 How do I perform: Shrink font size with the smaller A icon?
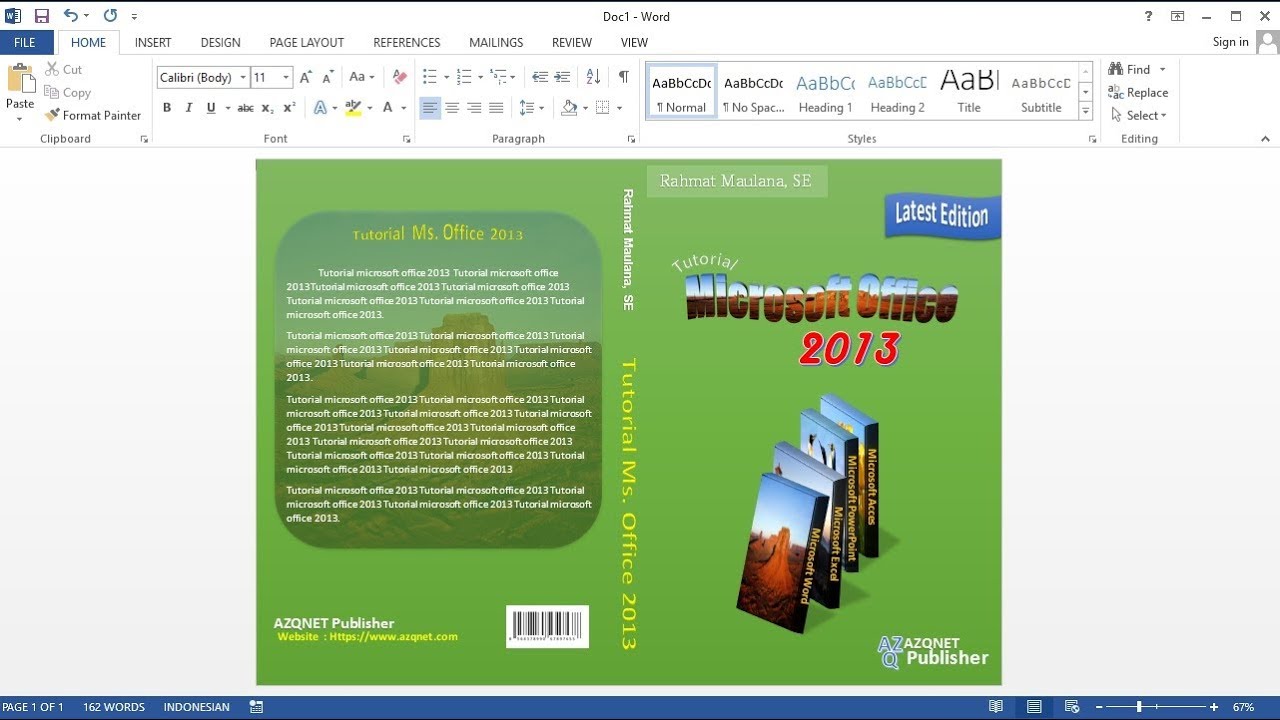[328, 77]
